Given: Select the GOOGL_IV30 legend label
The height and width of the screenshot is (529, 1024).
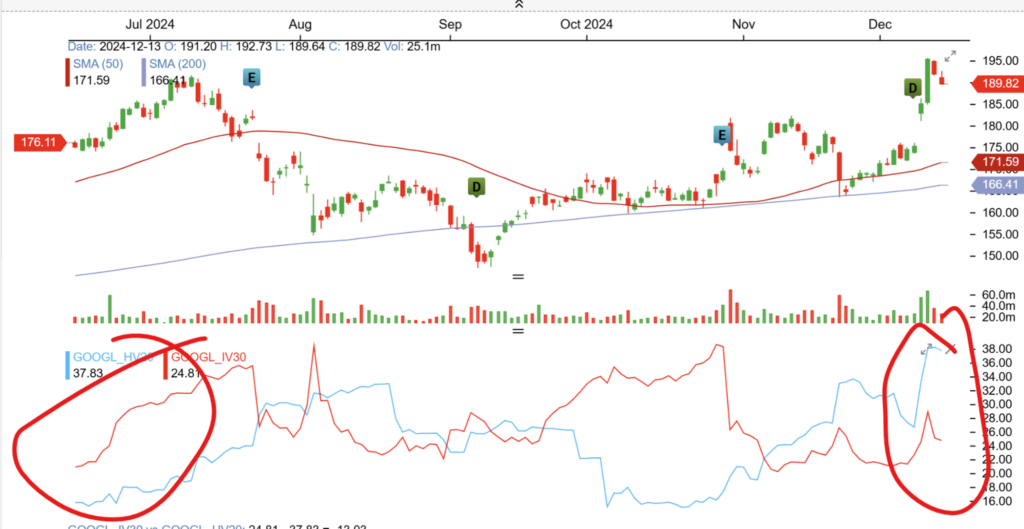Looking at the screenshot, I should (x=208, y=357).
